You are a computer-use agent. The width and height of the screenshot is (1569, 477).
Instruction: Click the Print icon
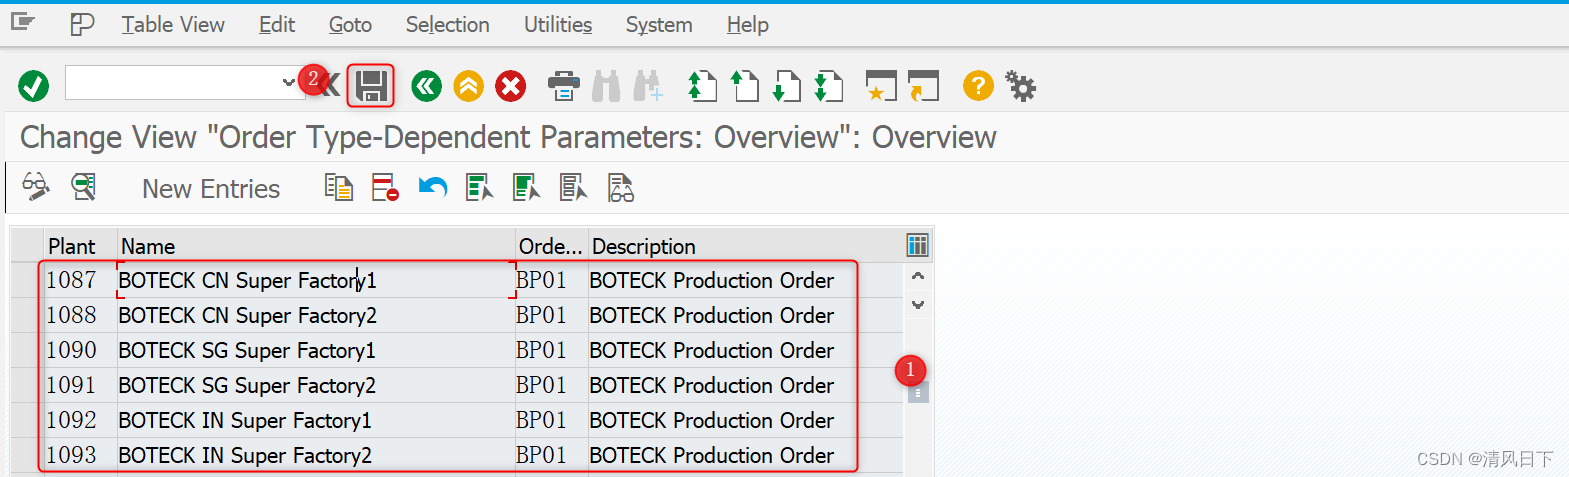point(564,86)
